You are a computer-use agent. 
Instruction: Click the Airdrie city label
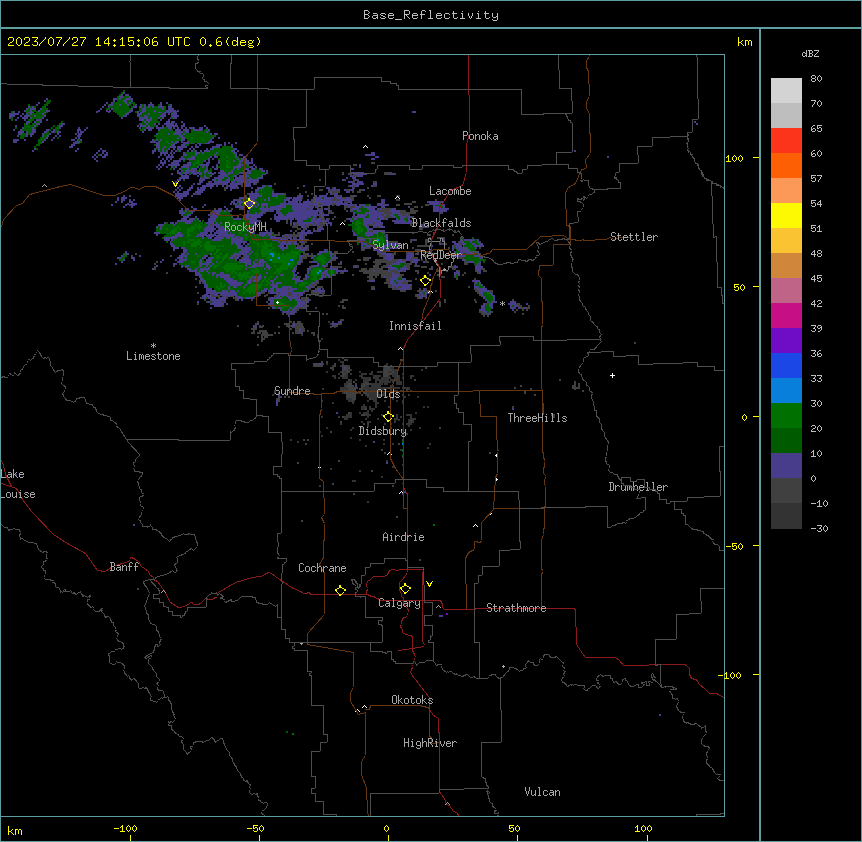403,537
